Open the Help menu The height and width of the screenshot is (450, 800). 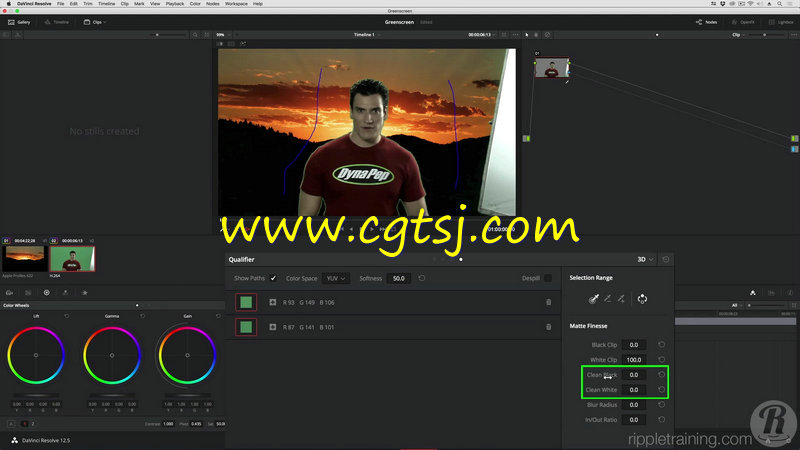click(x=258, y=4)
